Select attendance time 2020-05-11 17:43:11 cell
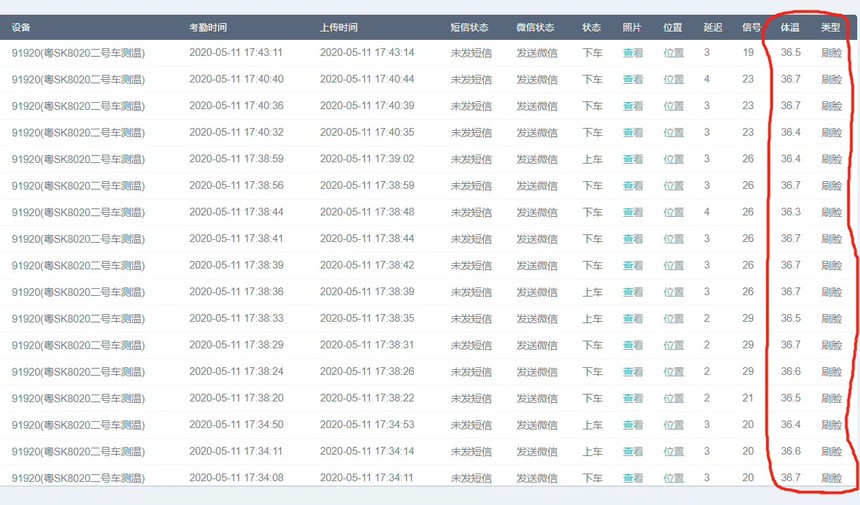Viewport: 860px width, 505px height. 236,53
